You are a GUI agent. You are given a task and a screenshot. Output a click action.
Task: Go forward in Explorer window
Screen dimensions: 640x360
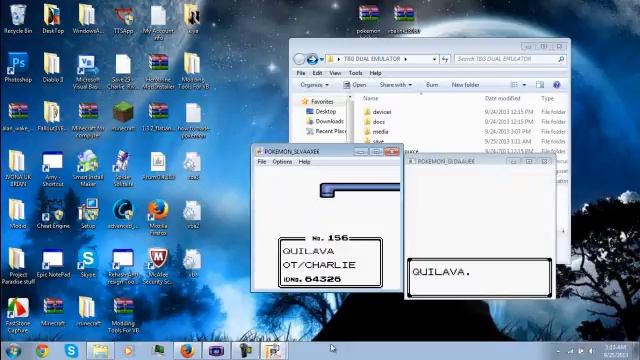tap(312, 59)
